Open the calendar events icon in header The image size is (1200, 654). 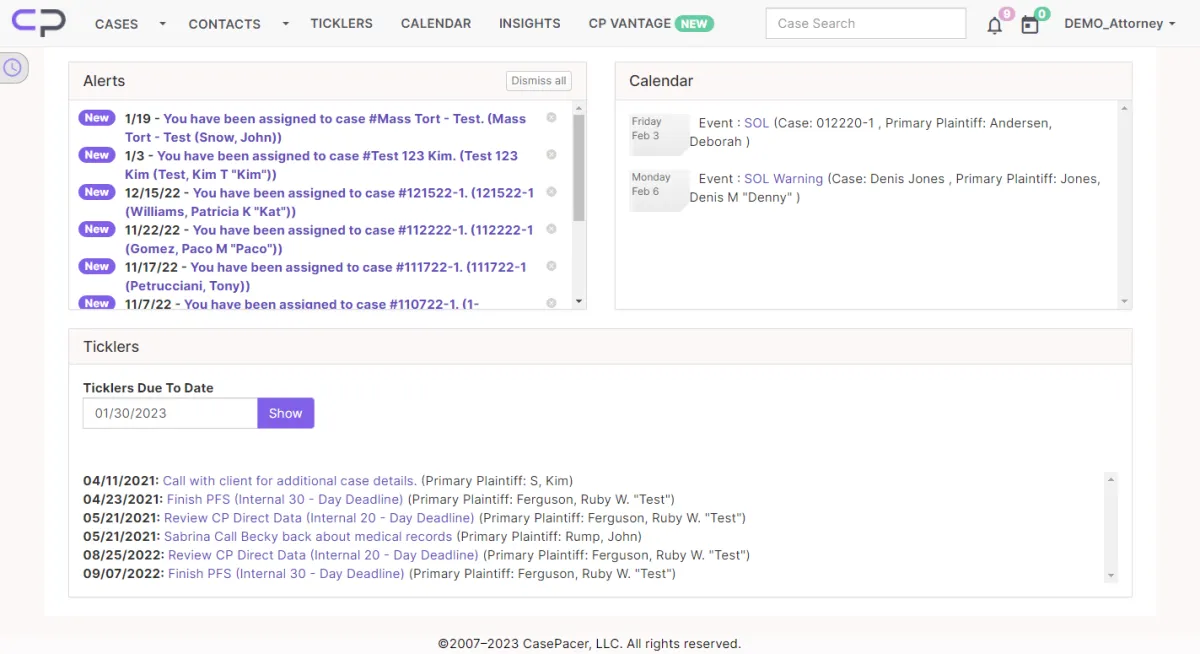coord(1030,26)
